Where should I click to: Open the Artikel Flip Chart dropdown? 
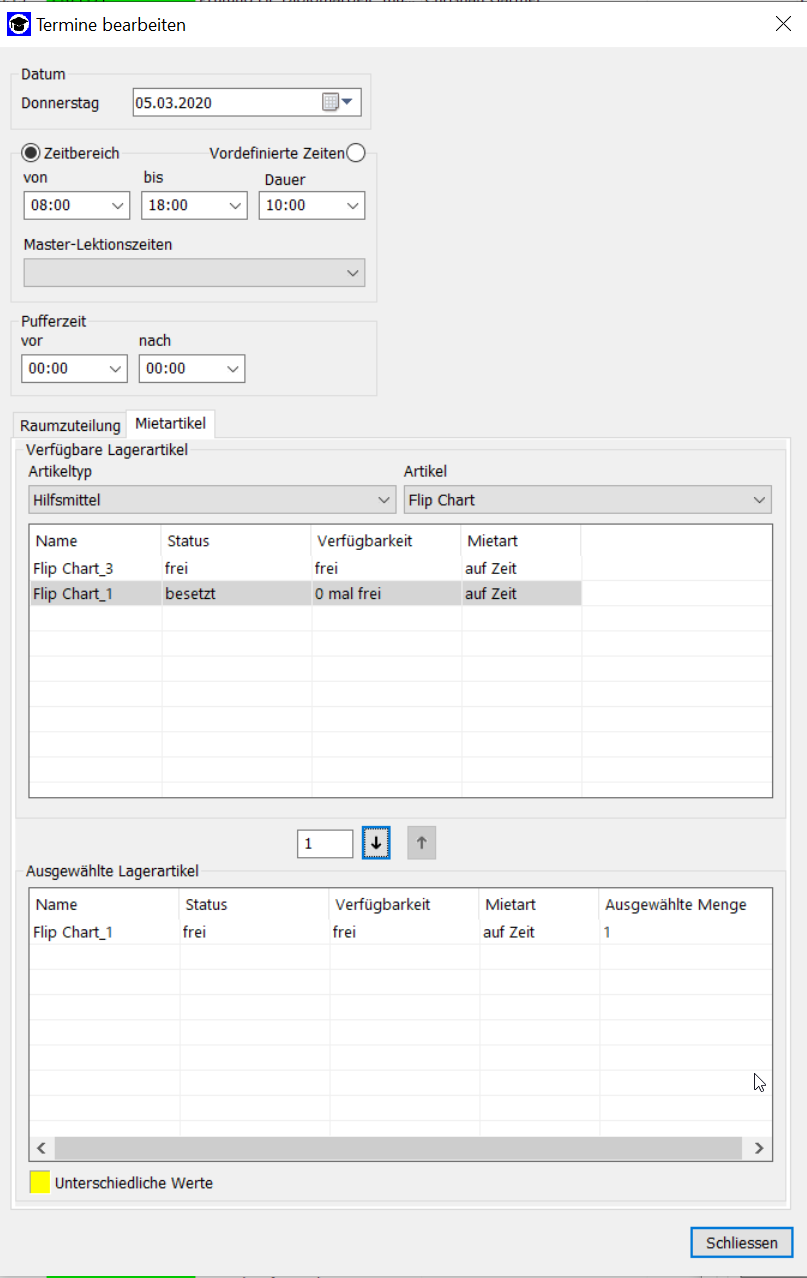(587, 499)
